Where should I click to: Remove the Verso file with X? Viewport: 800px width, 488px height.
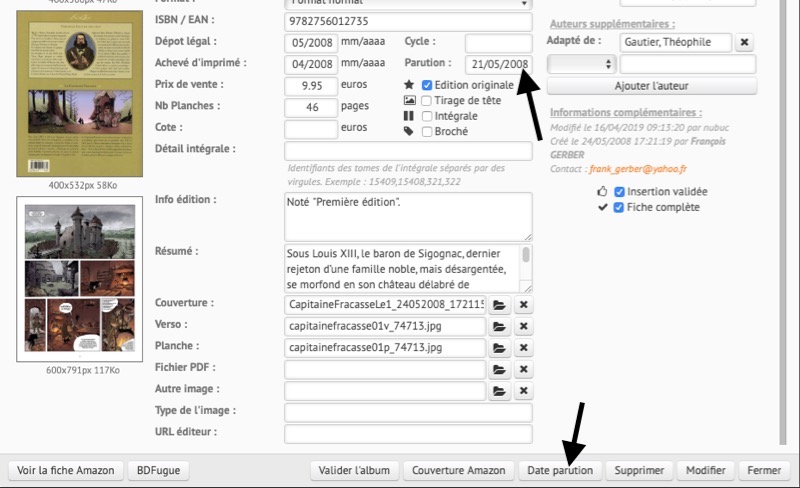point(523,326)
